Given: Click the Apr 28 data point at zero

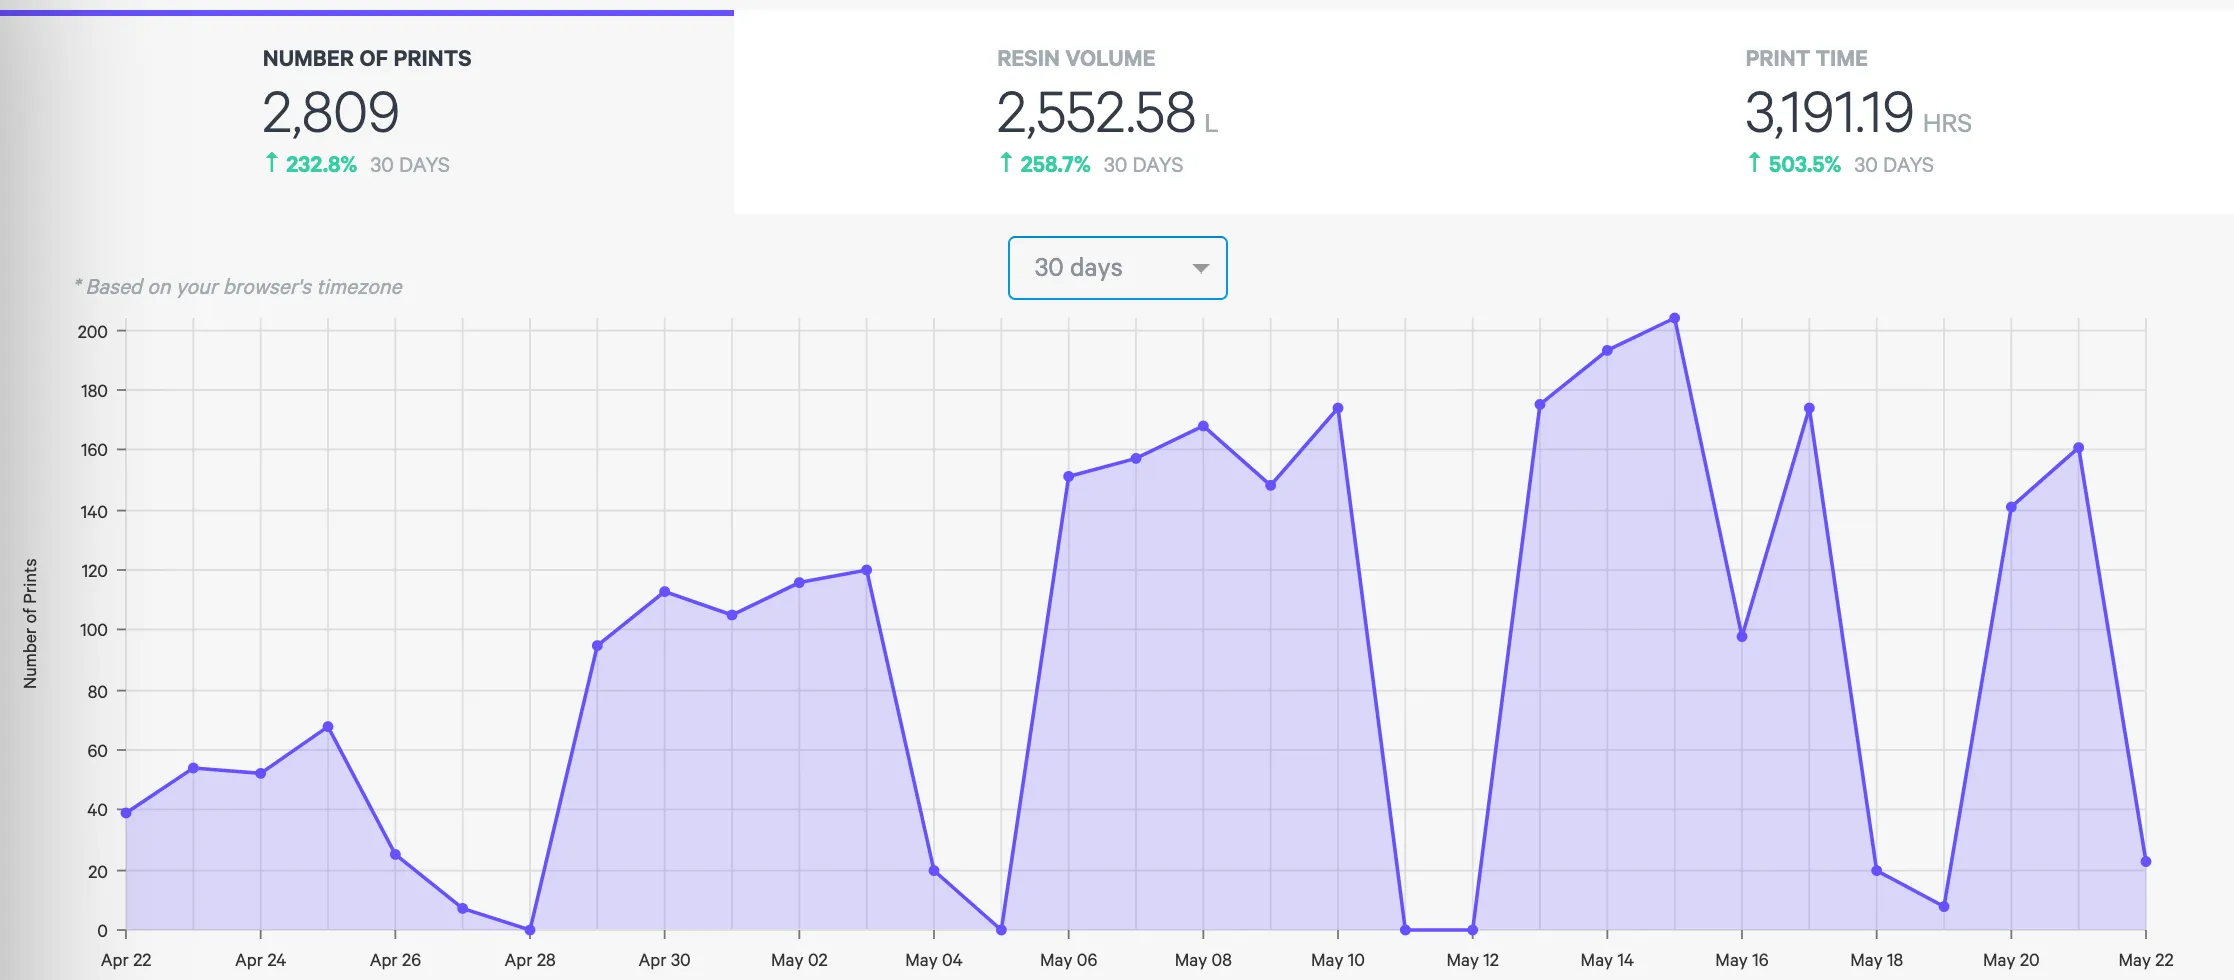Looking at the screenshot, I should click(x=530, y=930).
